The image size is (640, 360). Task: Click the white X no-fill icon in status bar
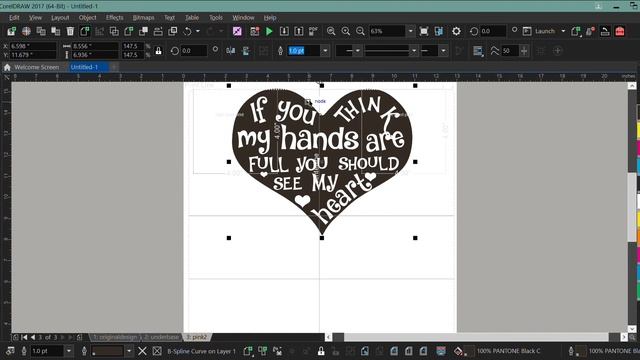click(142, 351)
